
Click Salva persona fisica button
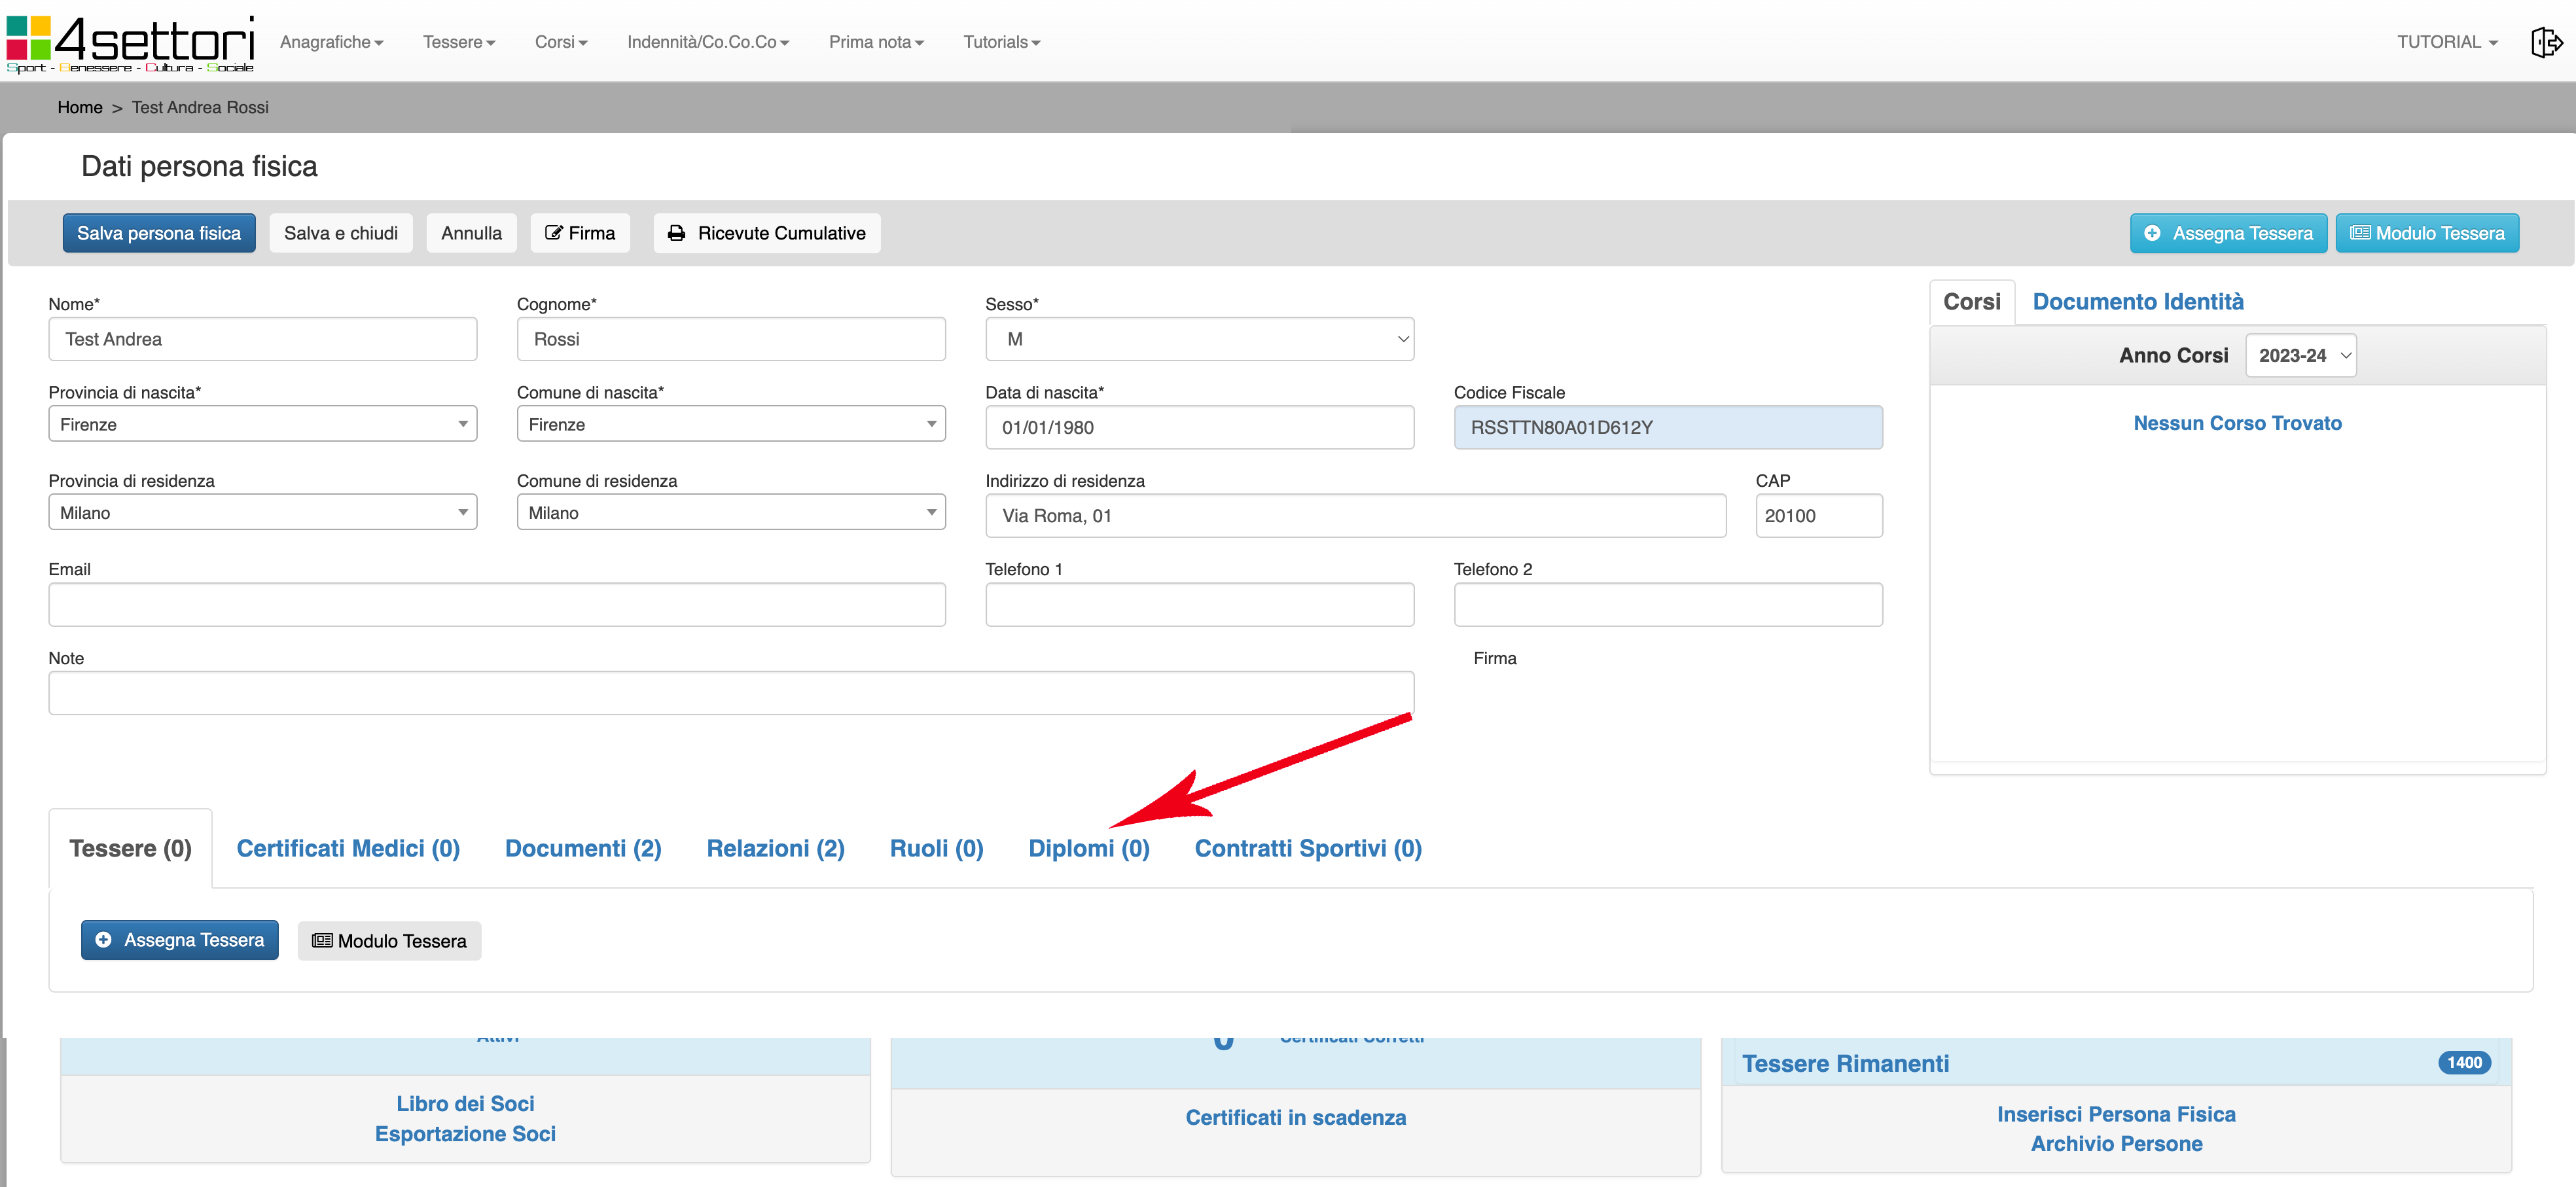[159, 233]
